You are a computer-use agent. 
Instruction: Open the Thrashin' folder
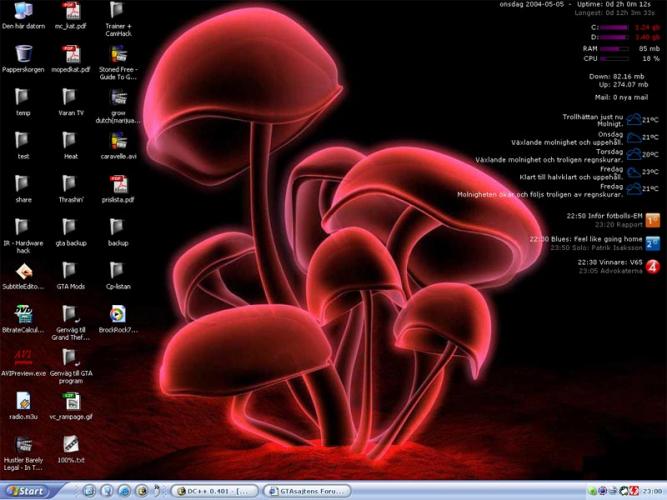tap(70, 184)
